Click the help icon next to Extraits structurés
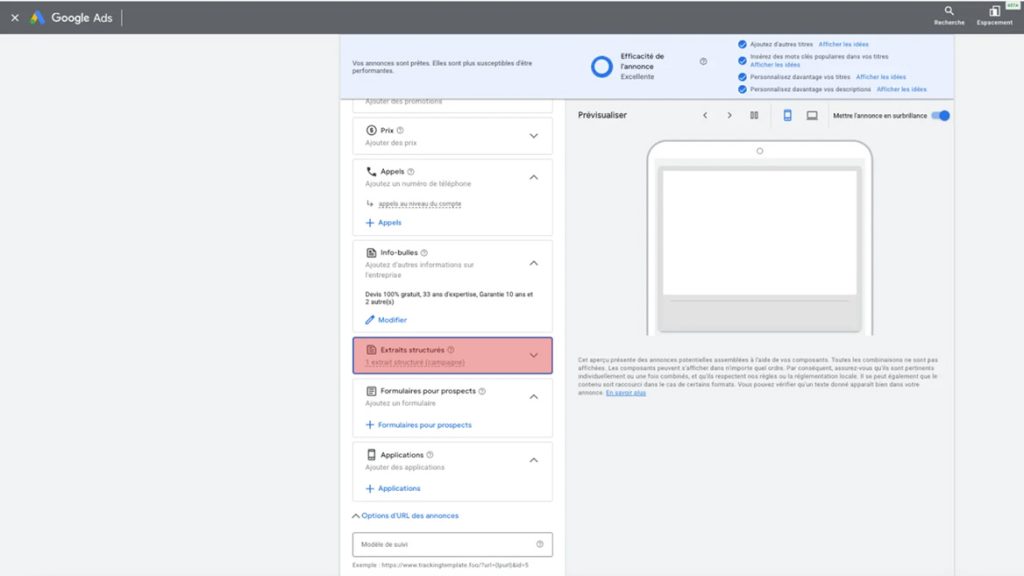Screen dimensions: 1024x576 pyautogui.click(x=451, y=350)
